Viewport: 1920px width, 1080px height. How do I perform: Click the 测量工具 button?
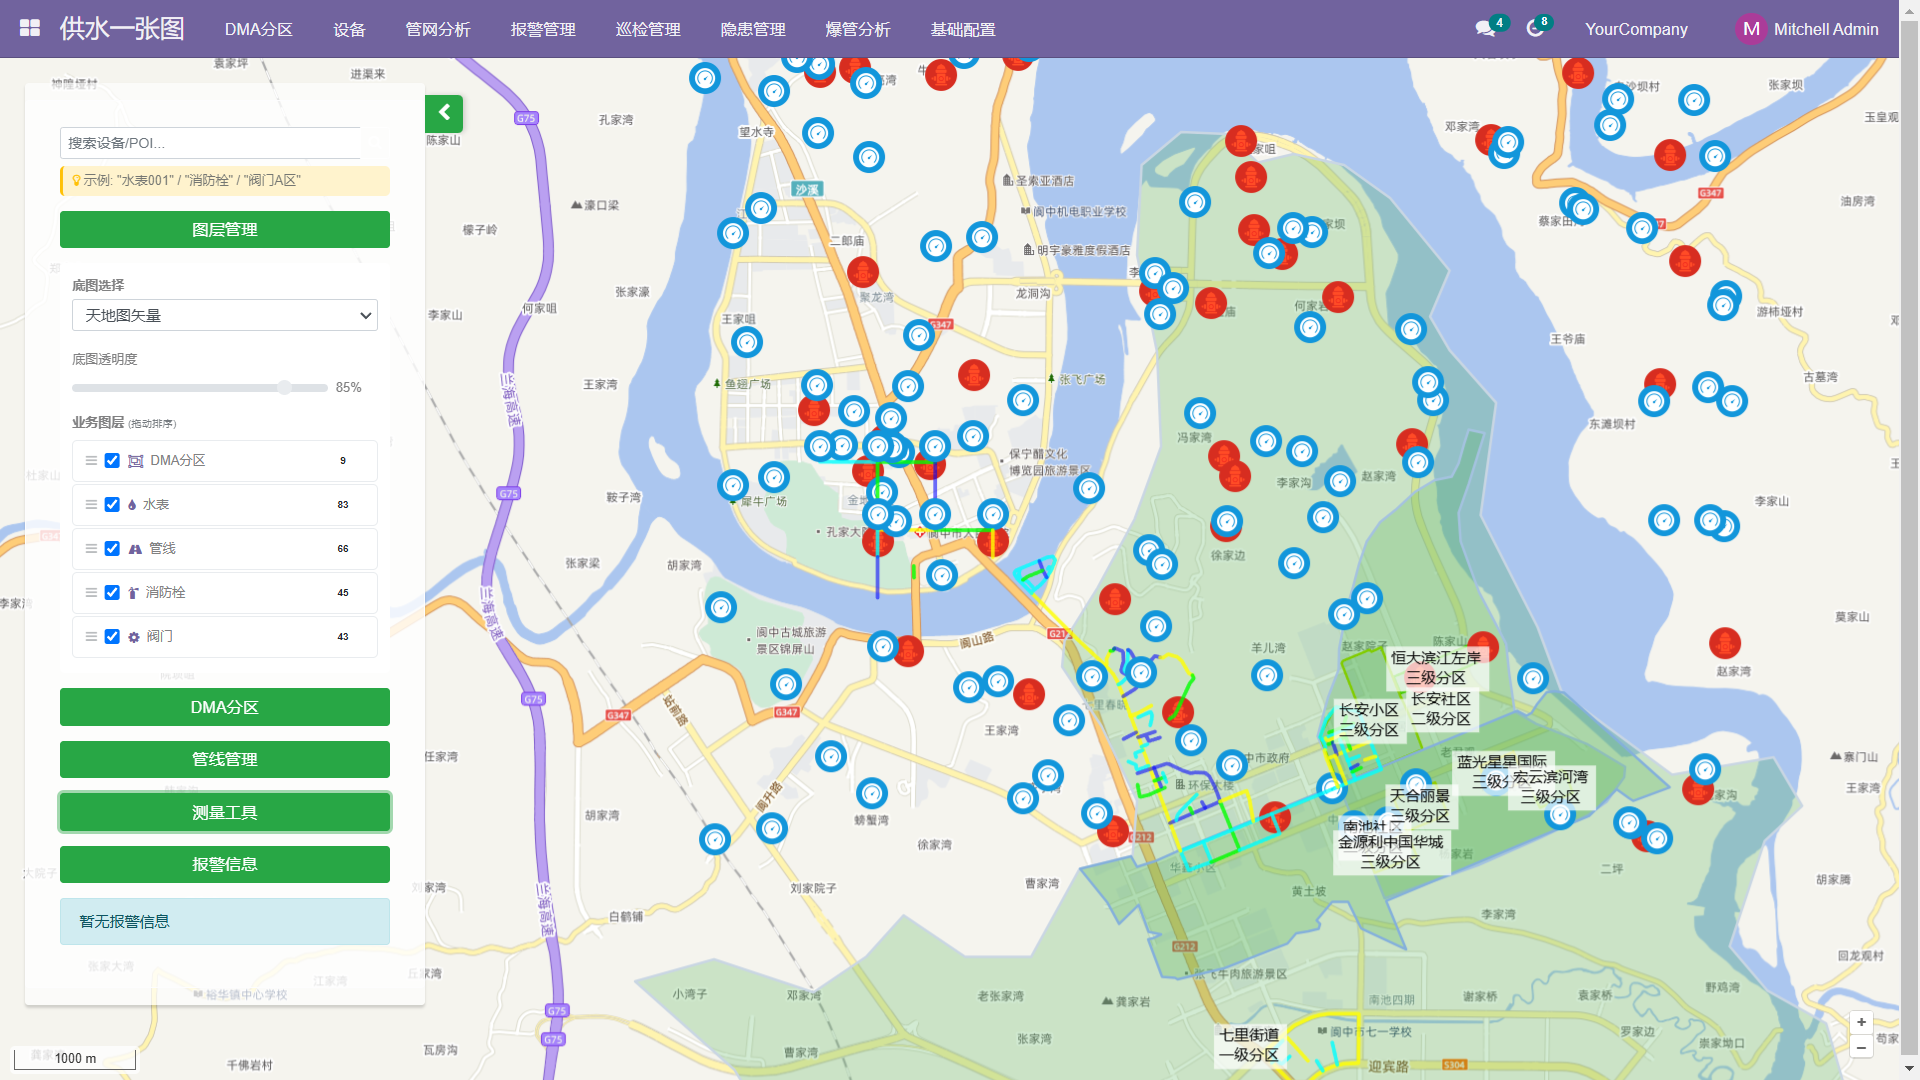coord(225,812)
